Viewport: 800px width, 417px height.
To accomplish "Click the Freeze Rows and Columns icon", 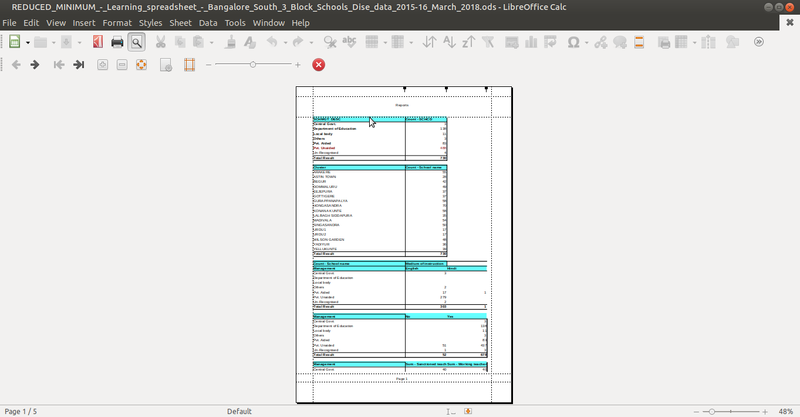I will pyautogui.click(x=682, y=42).
